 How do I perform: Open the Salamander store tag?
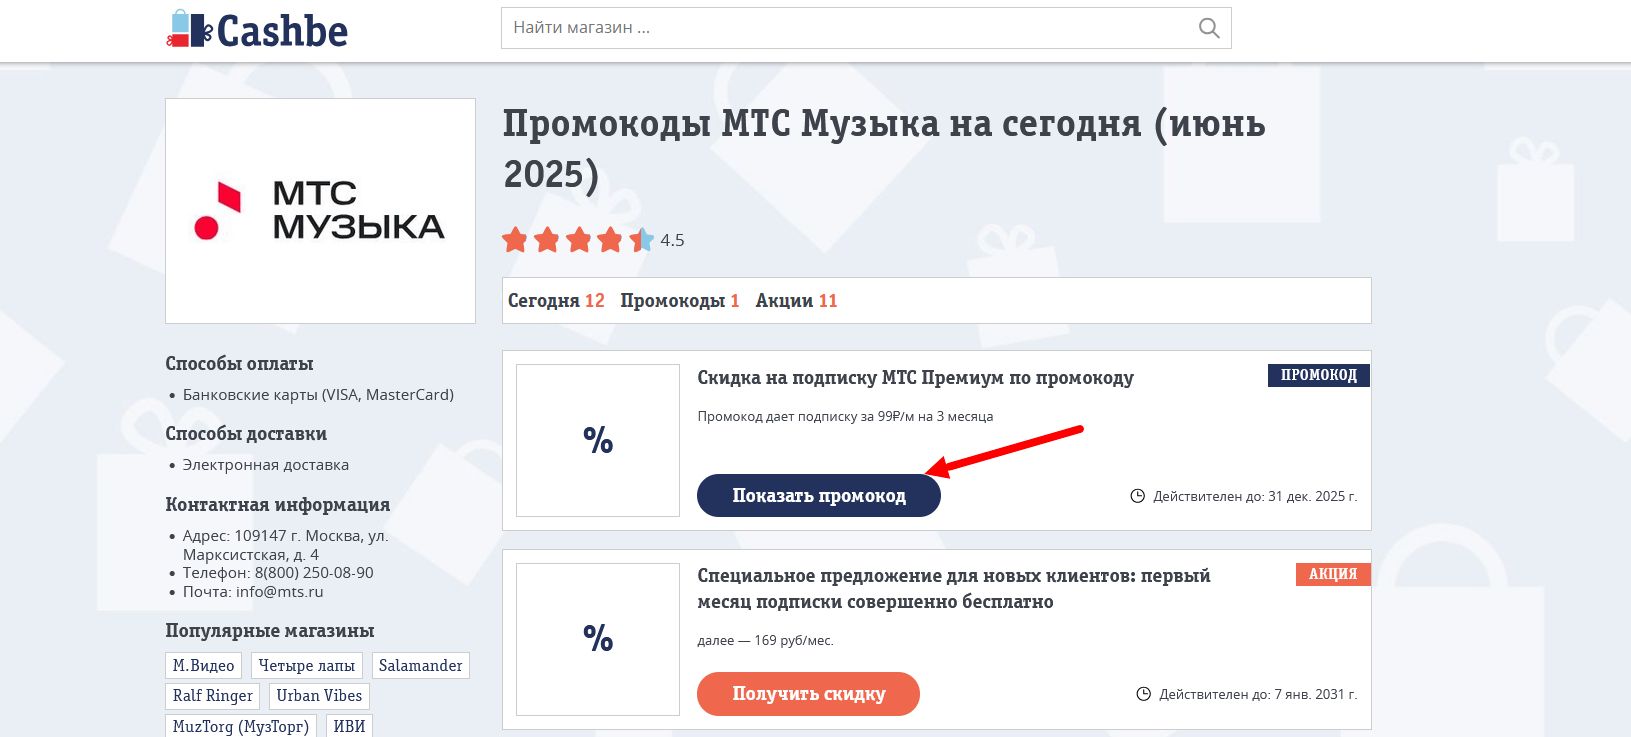pyautogui.click(x=420, y=666)
